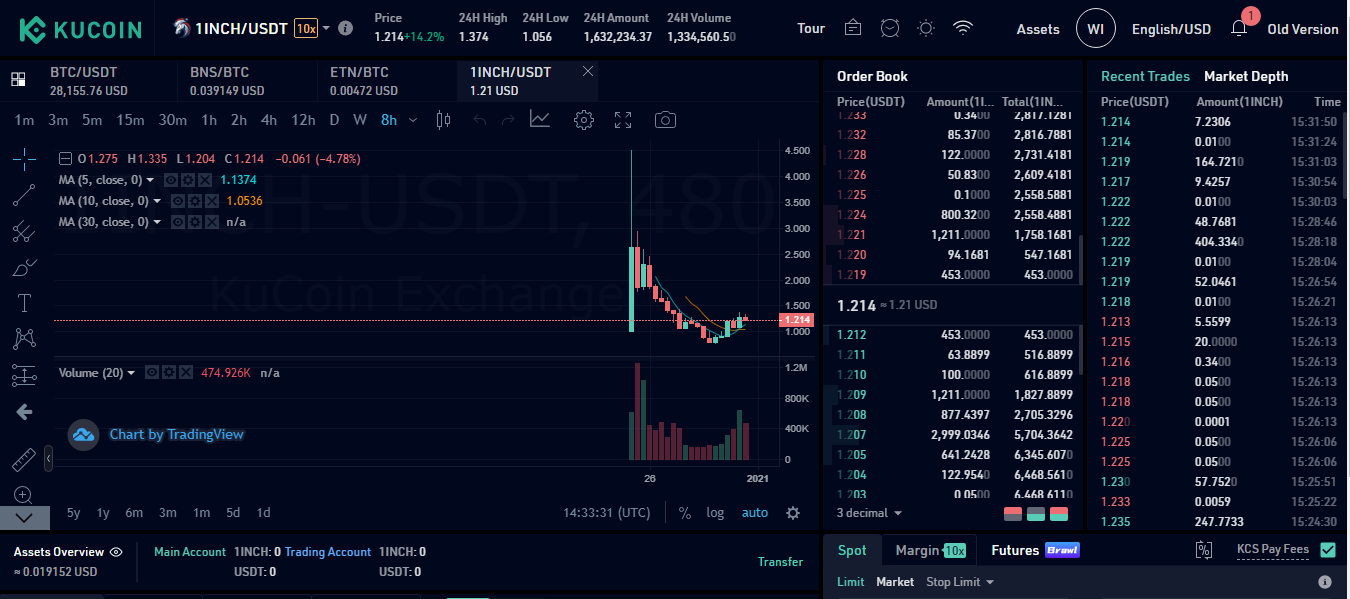
Task: Hide the Volume indicator
Action: click(x=152, y=372)
